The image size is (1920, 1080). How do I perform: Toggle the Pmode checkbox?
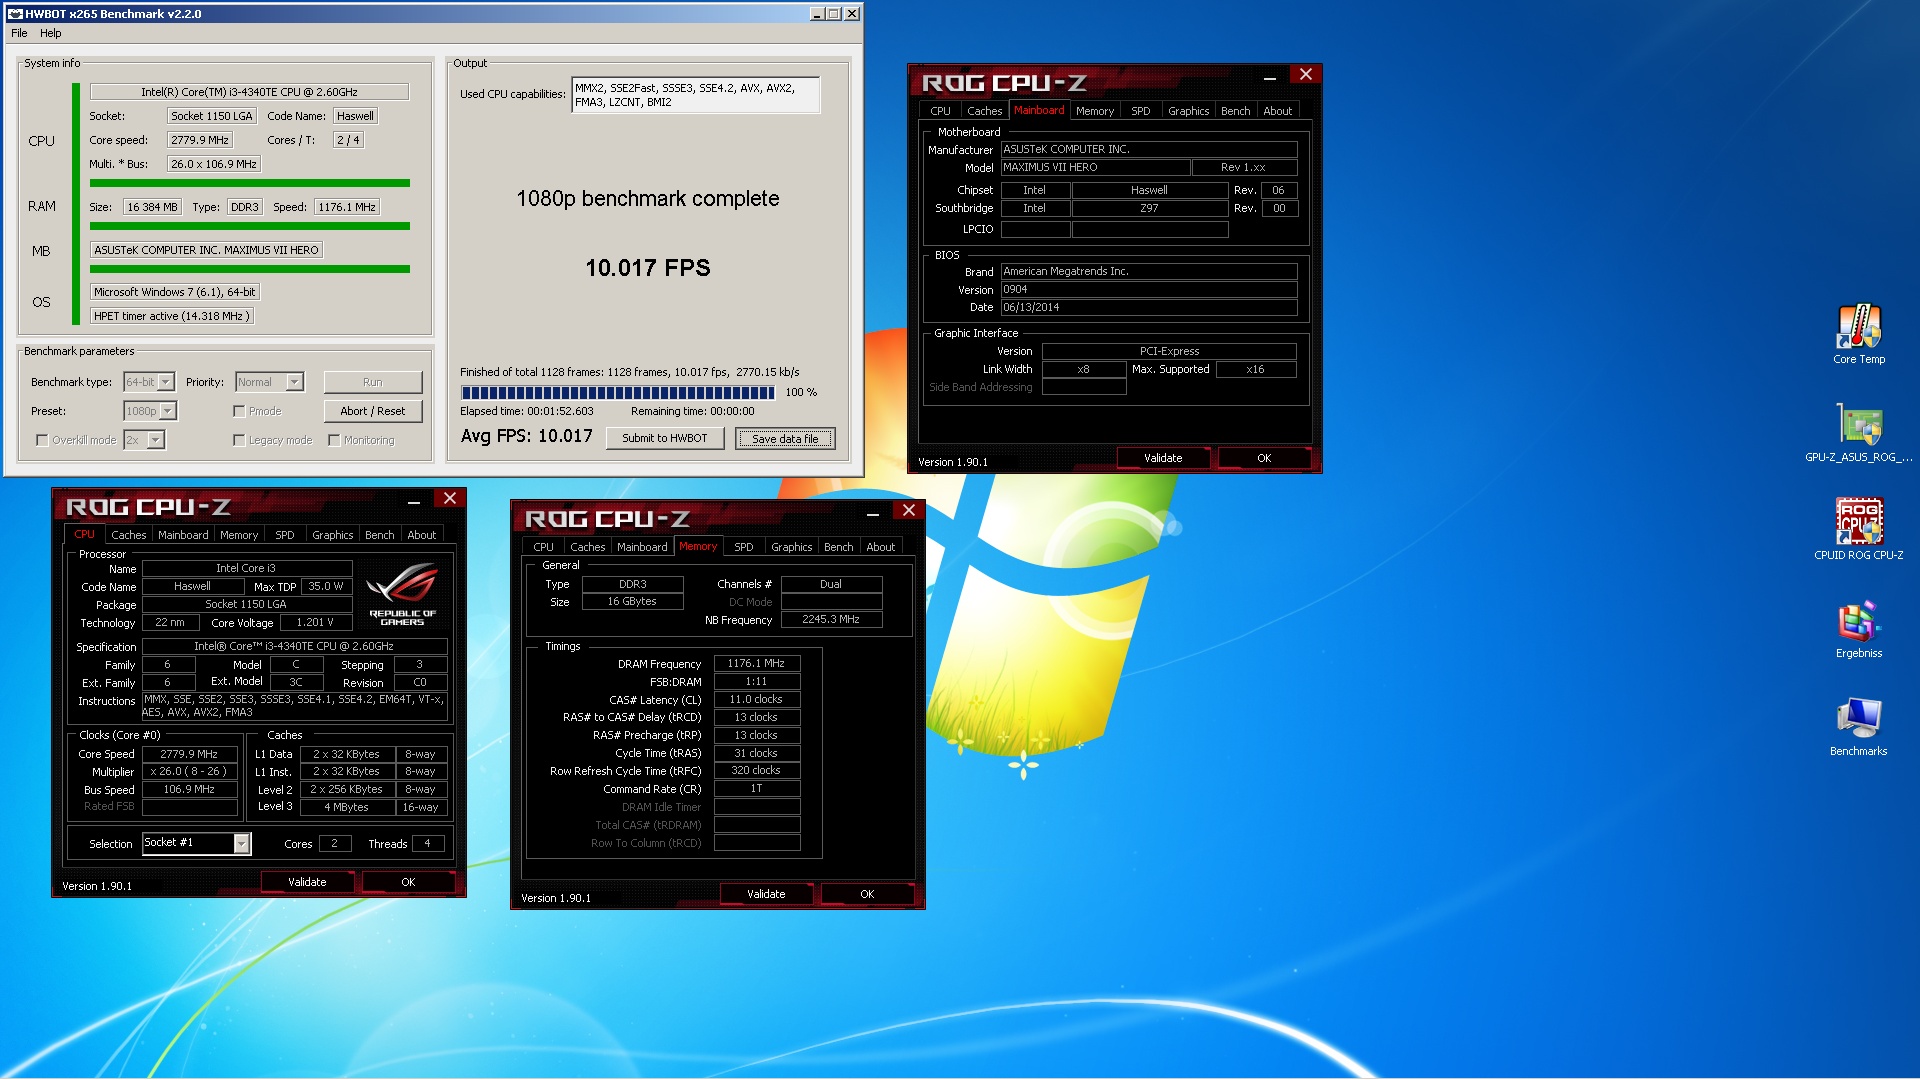coord(239,411)
